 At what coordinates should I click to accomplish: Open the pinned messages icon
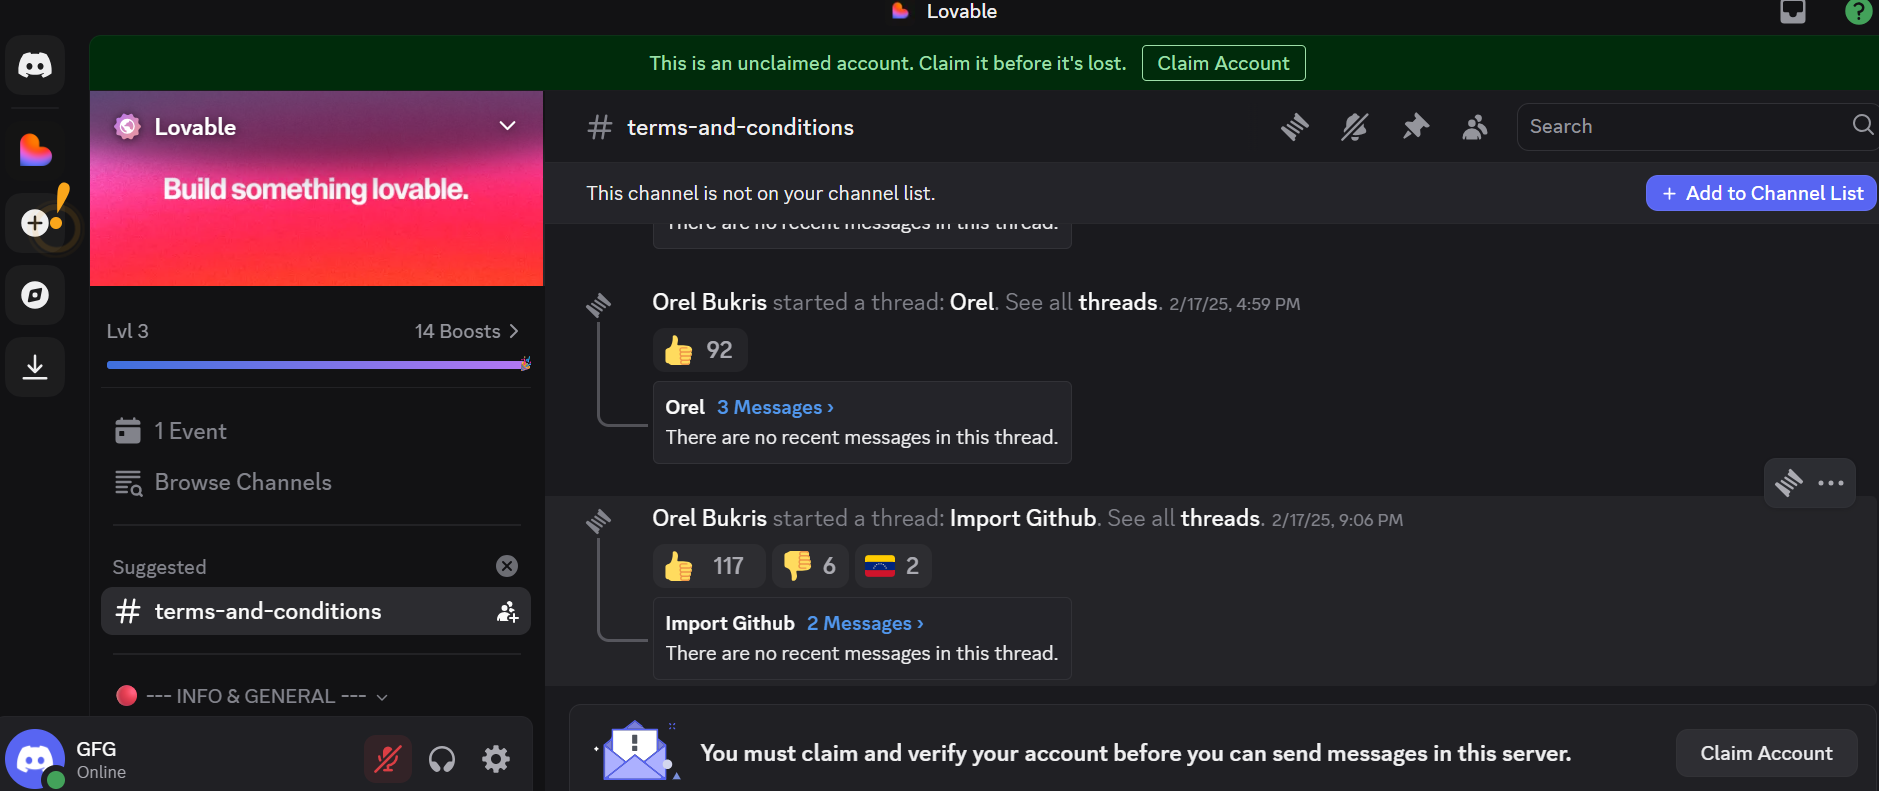1415,126
